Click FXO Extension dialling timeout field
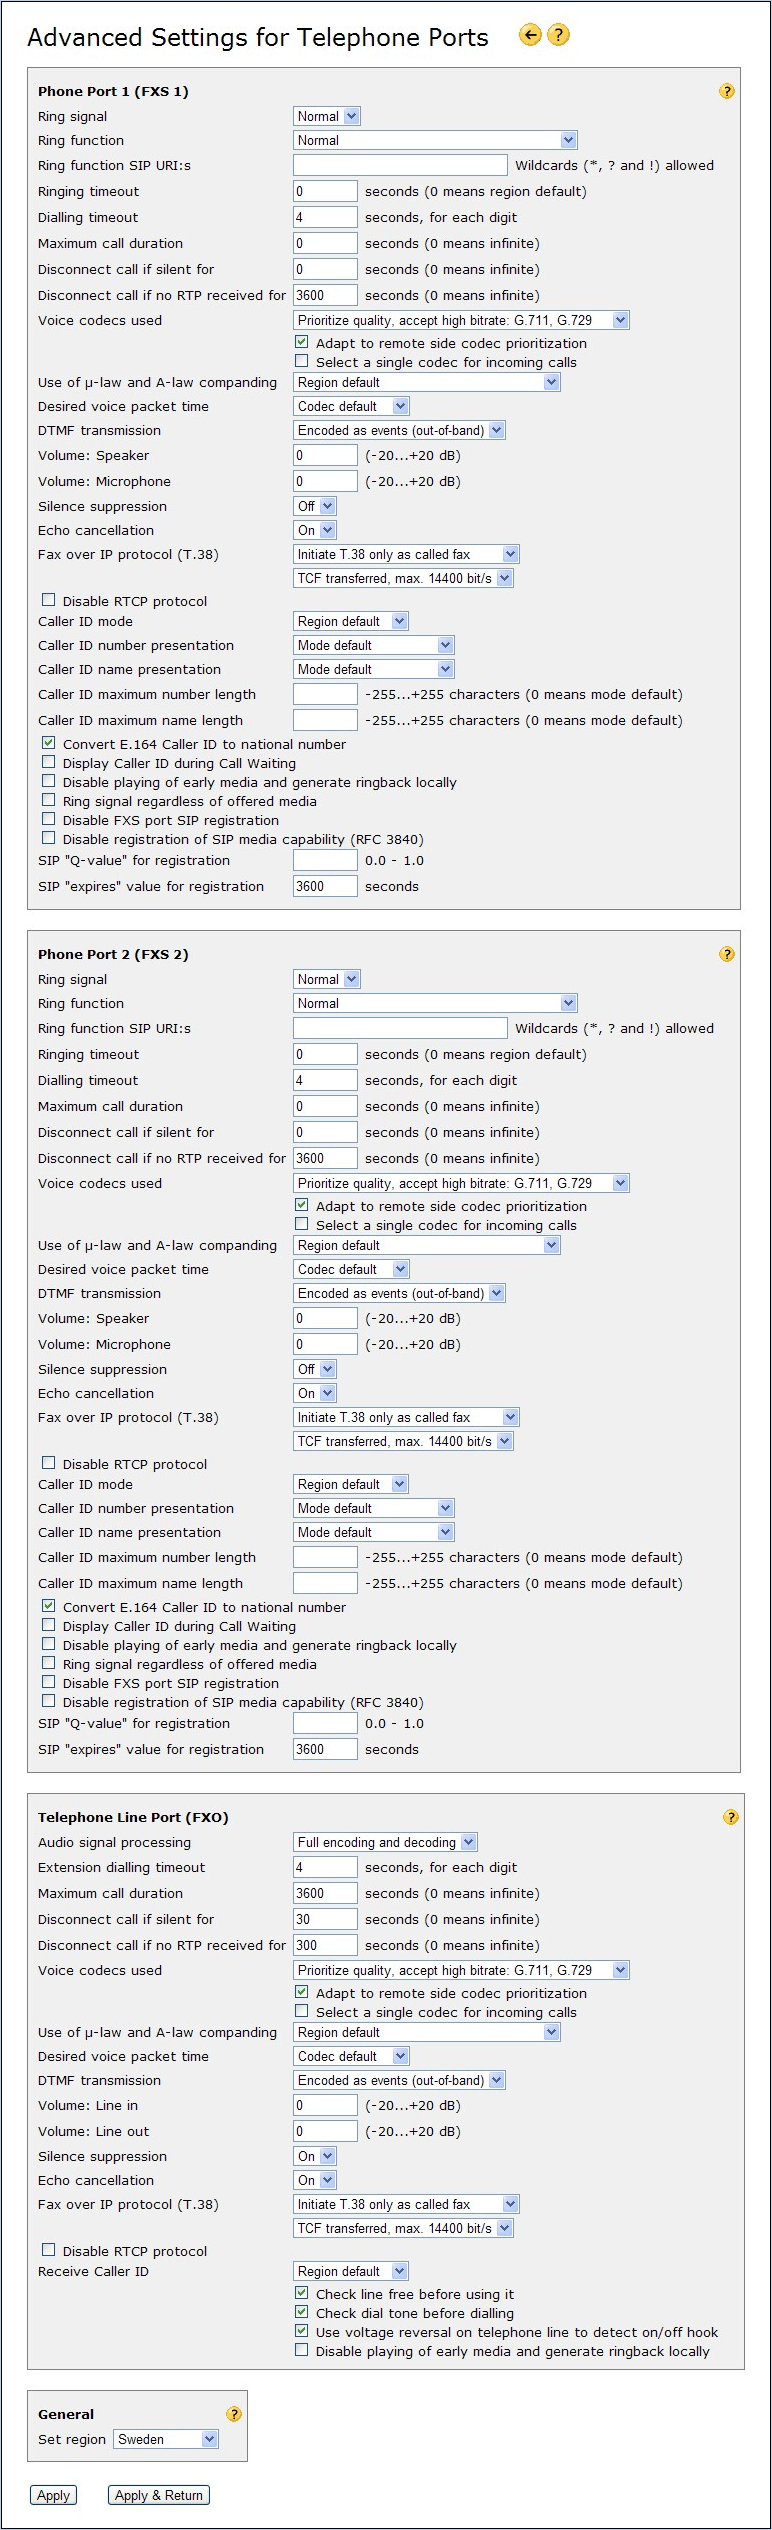 click(x=325, y=1867)
